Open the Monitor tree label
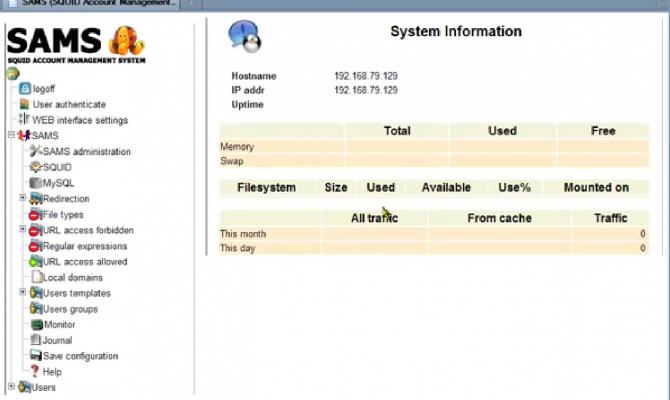This screenshot has height=400, width=670. tap(60, 324)
